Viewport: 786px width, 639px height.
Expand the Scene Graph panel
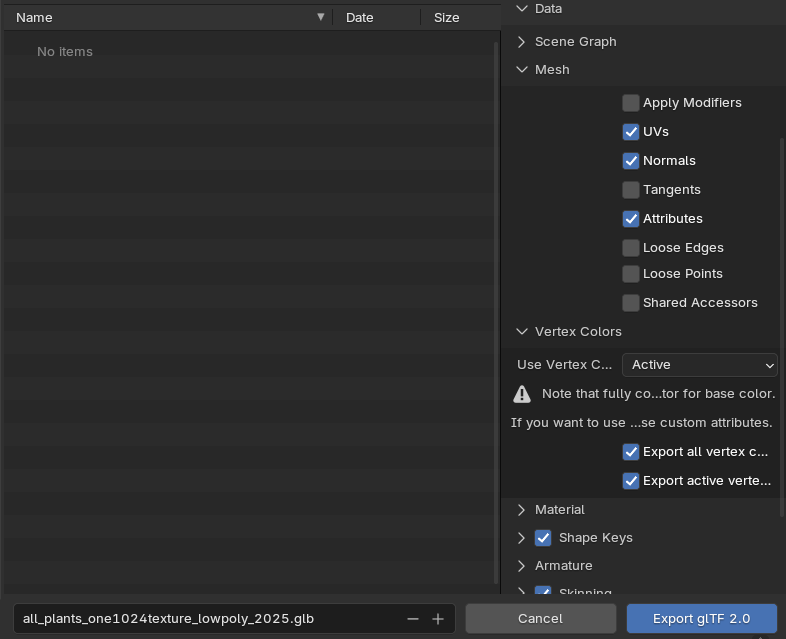(x=522, y=42)
